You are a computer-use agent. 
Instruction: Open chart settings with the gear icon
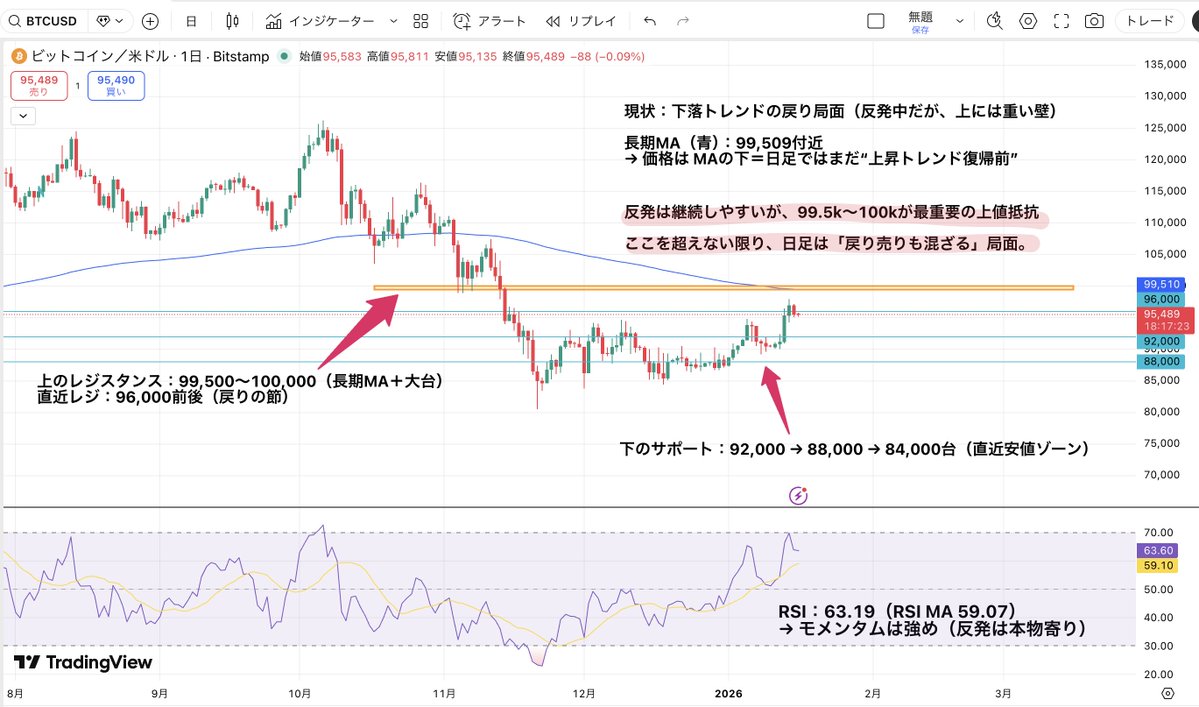[1028, 20]
